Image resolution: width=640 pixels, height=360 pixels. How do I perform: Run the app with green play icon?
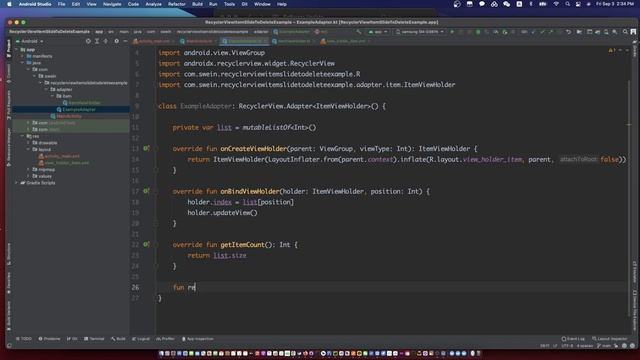point(452,32)
